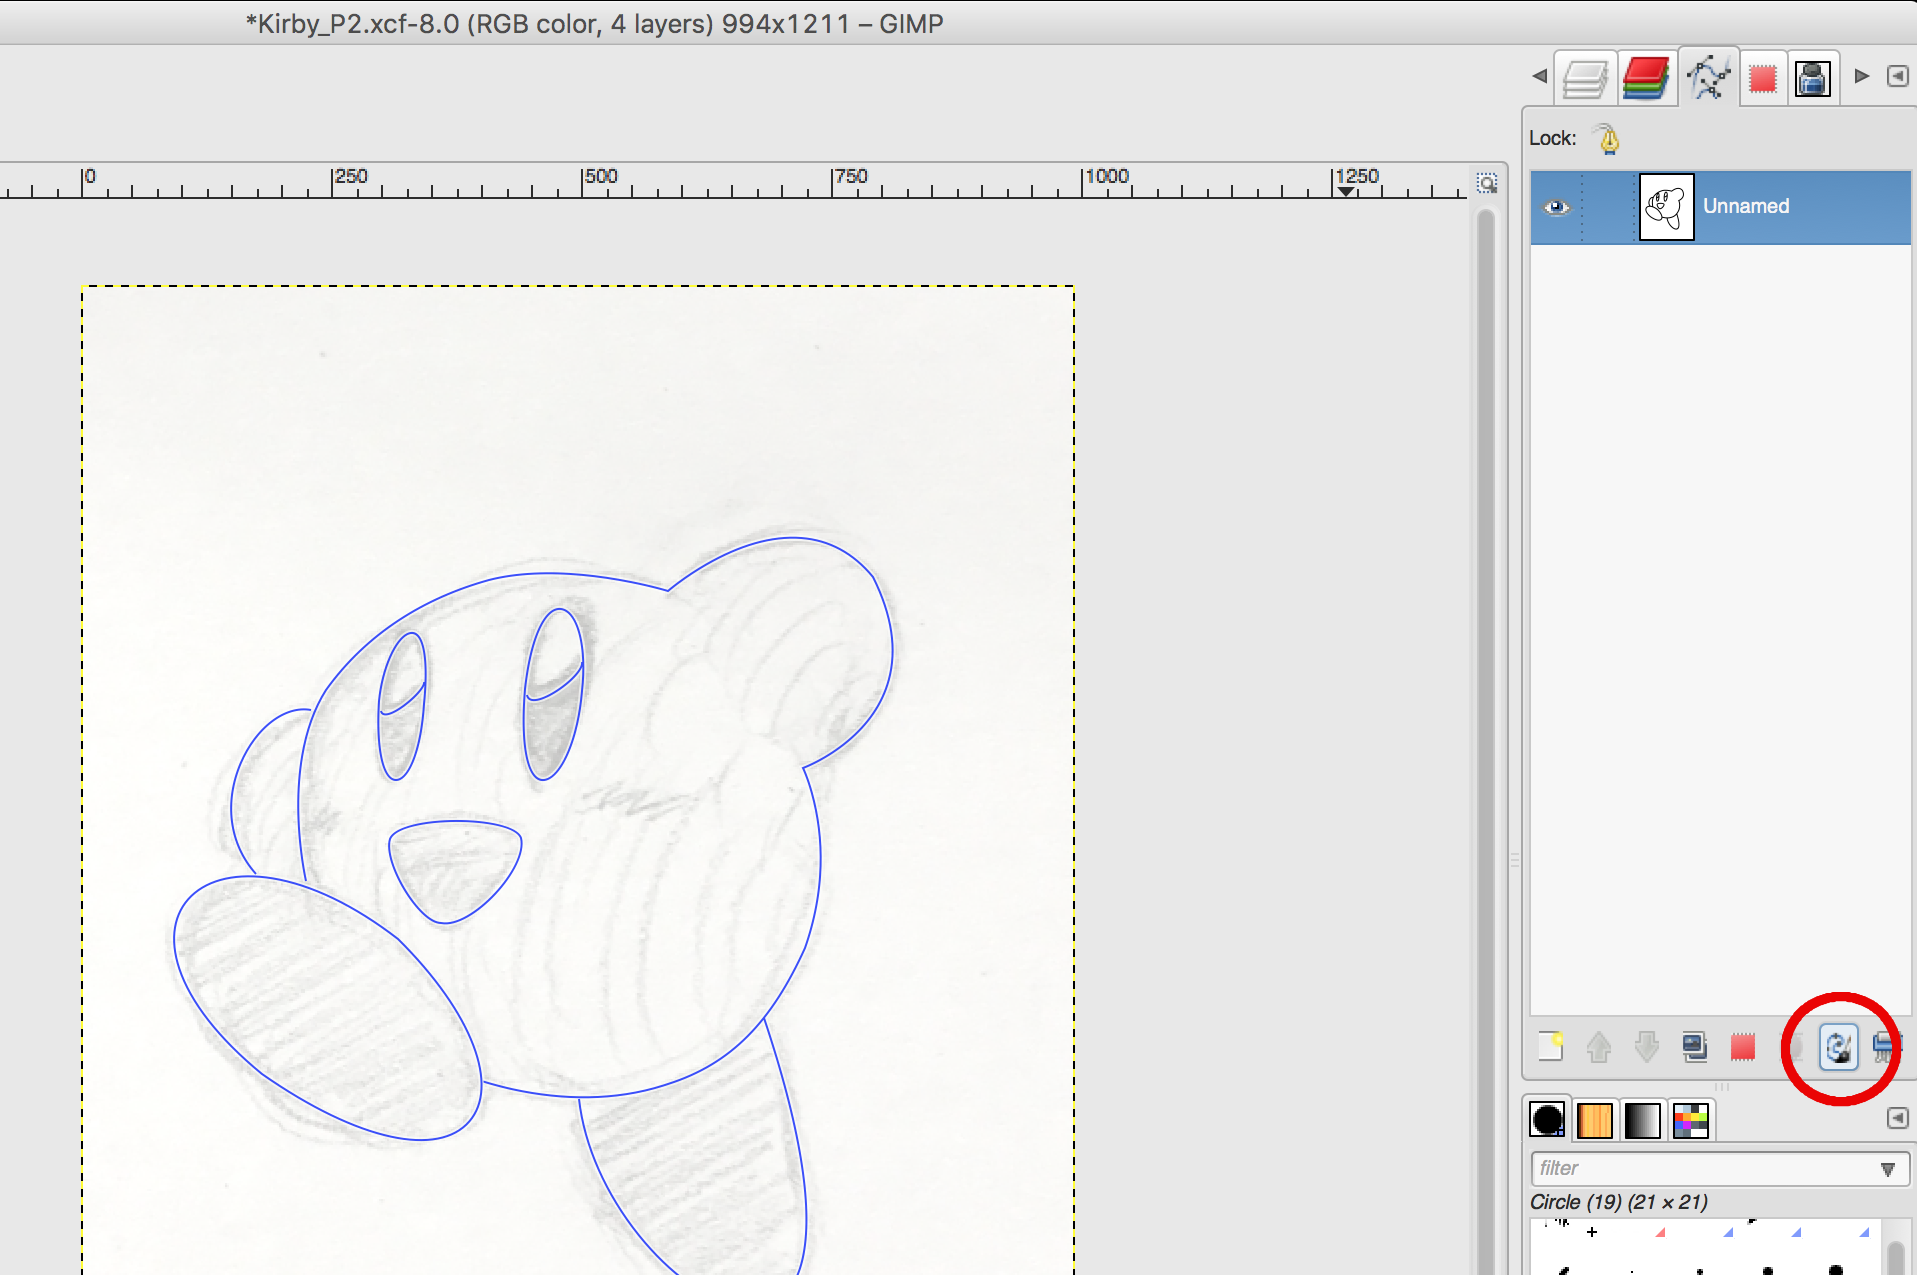Viewport: 1917px width, 1275px height.
Task: Expand the brush filter dropdown arrow
Action: [x=1888, y=1169]
